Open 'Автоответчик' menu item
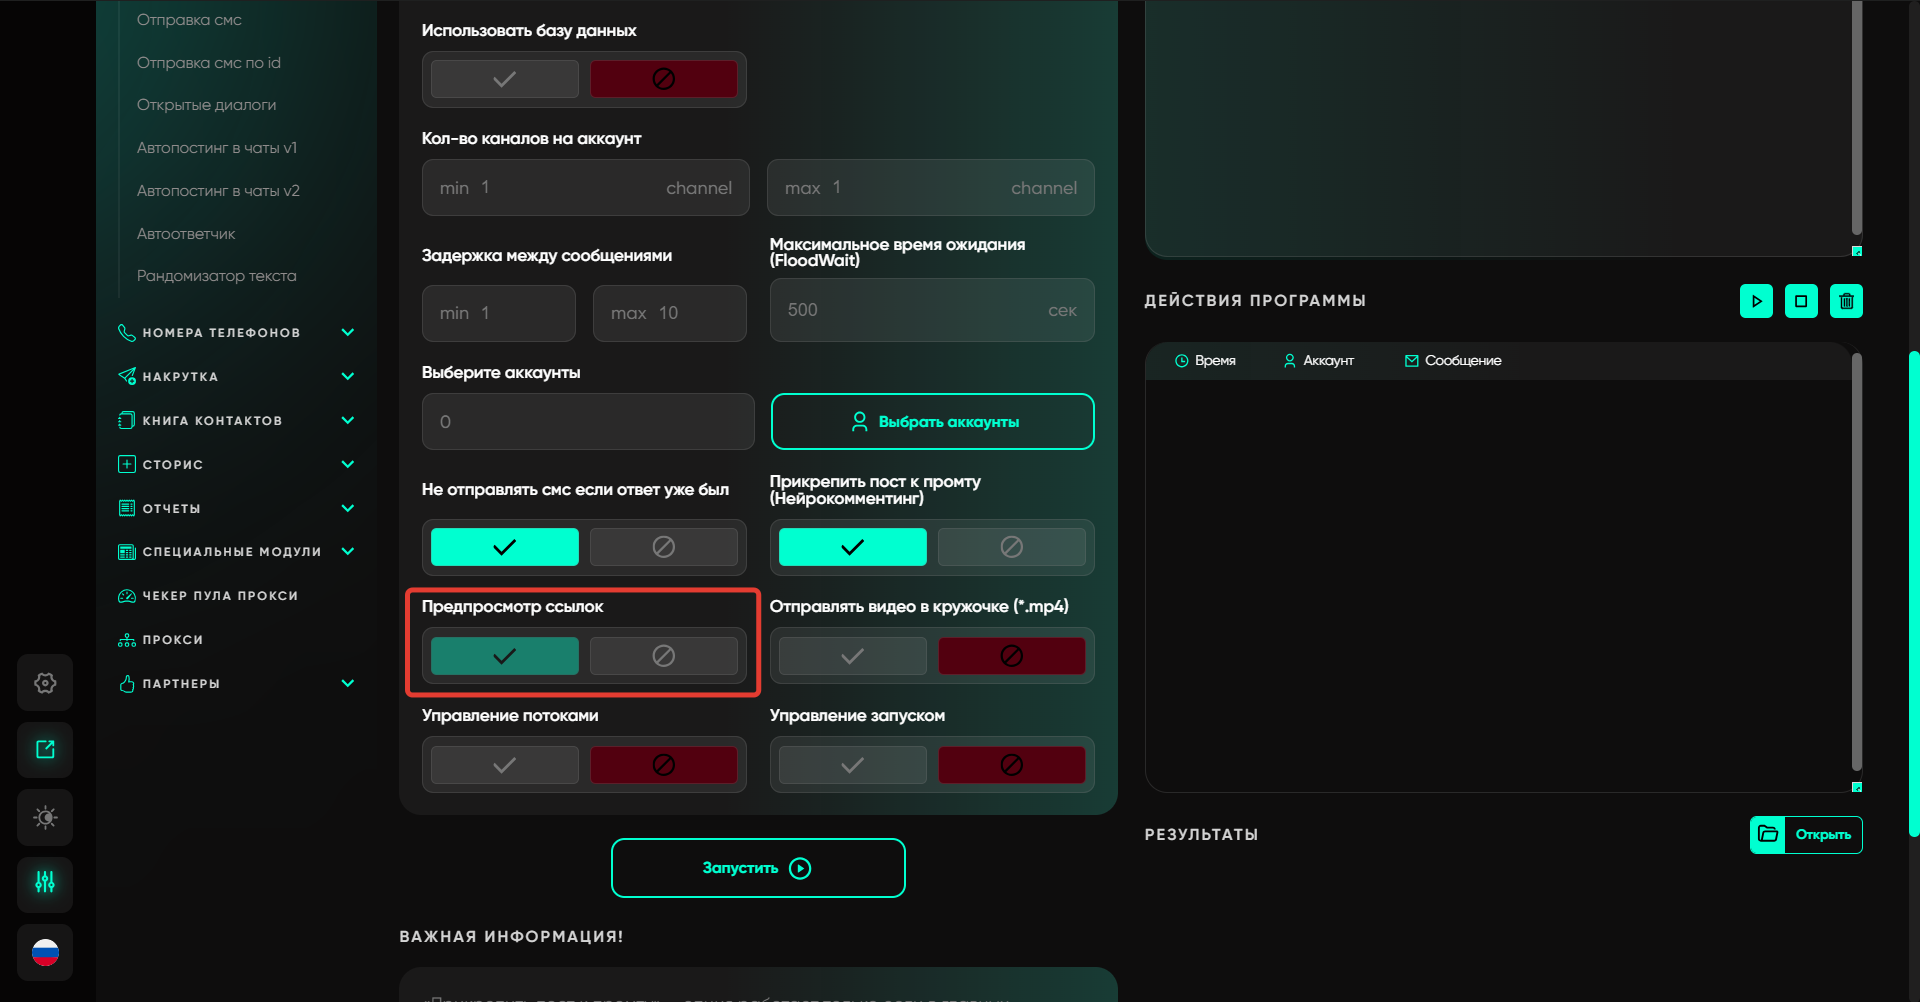 [186, 234]
